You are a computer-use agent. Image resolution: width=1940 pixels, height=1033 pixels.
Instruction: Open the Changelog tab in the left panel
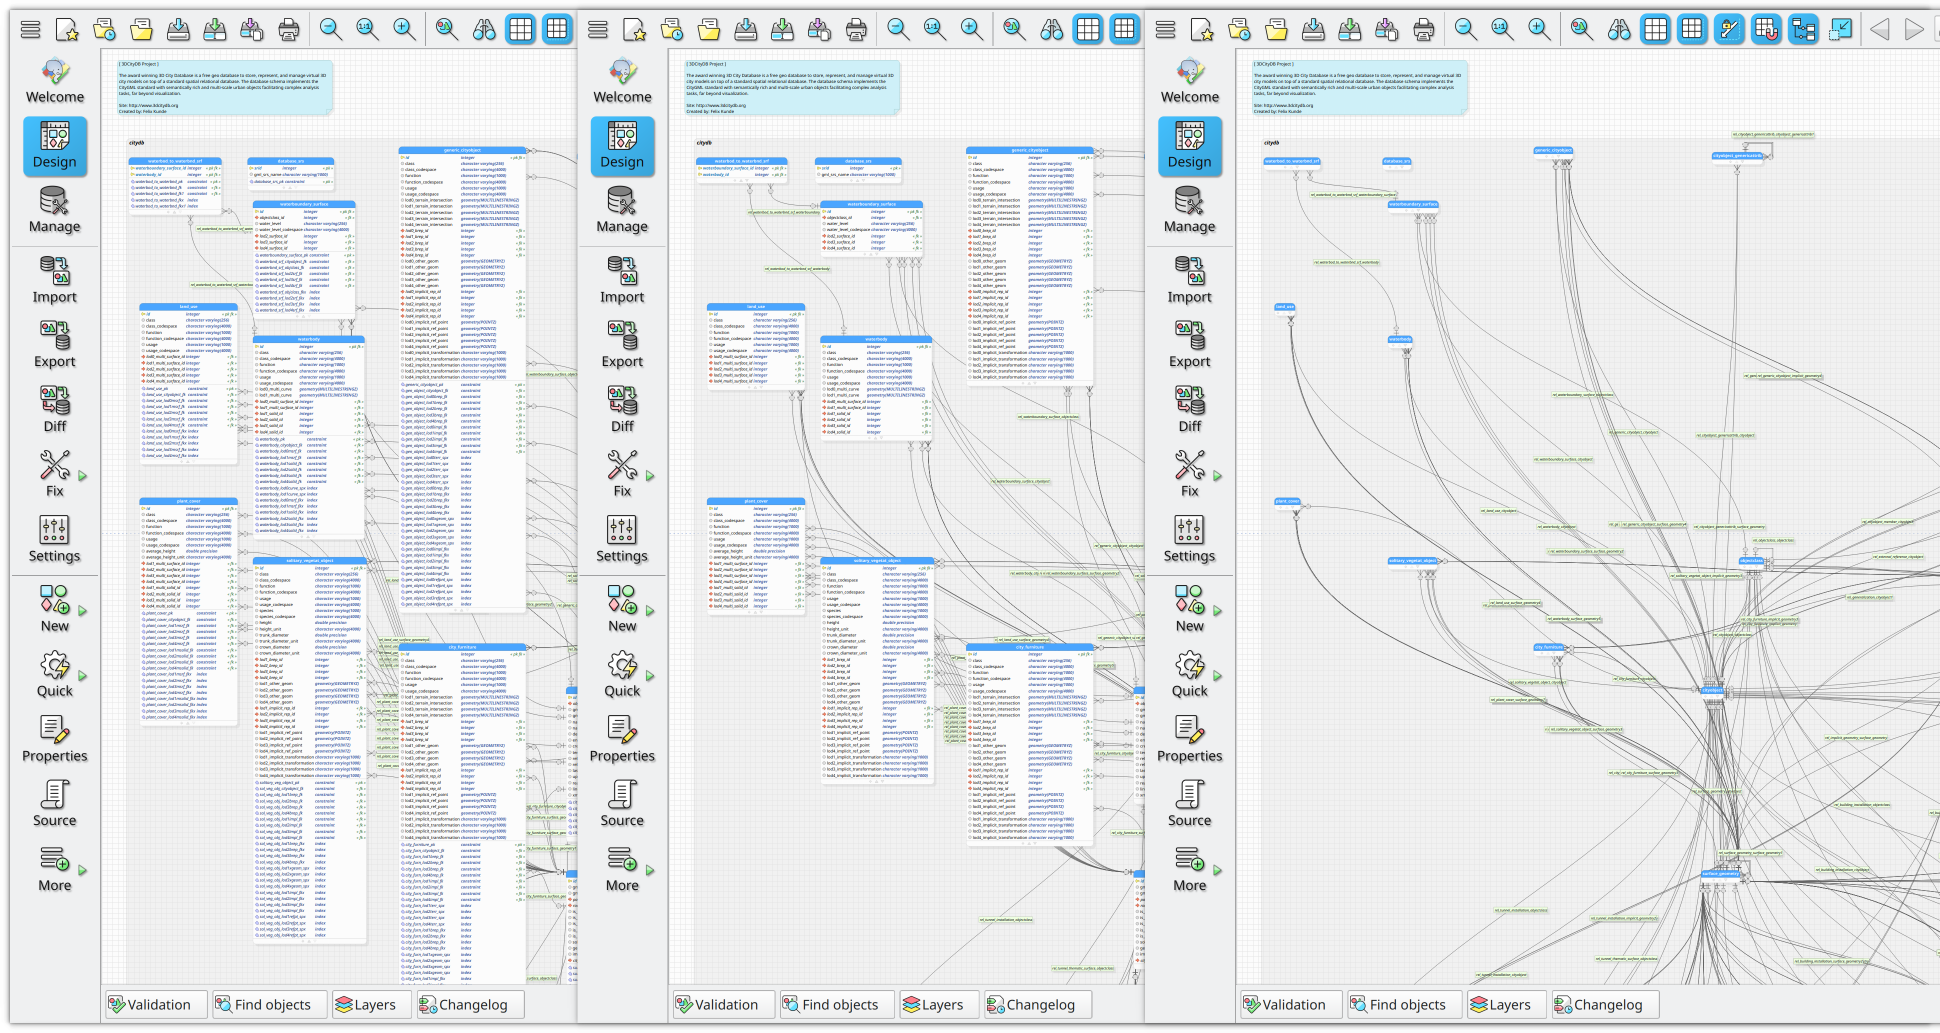470,1005
